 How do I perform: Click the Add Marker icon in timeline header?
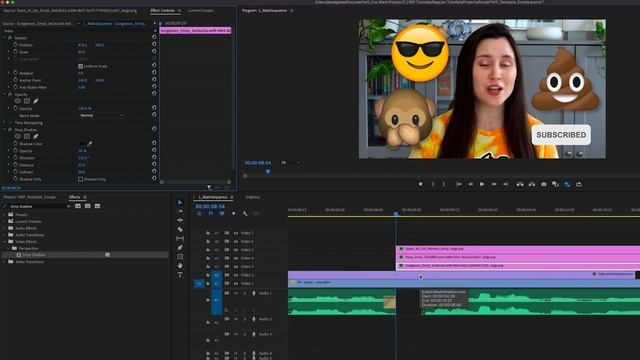point(233,213)
